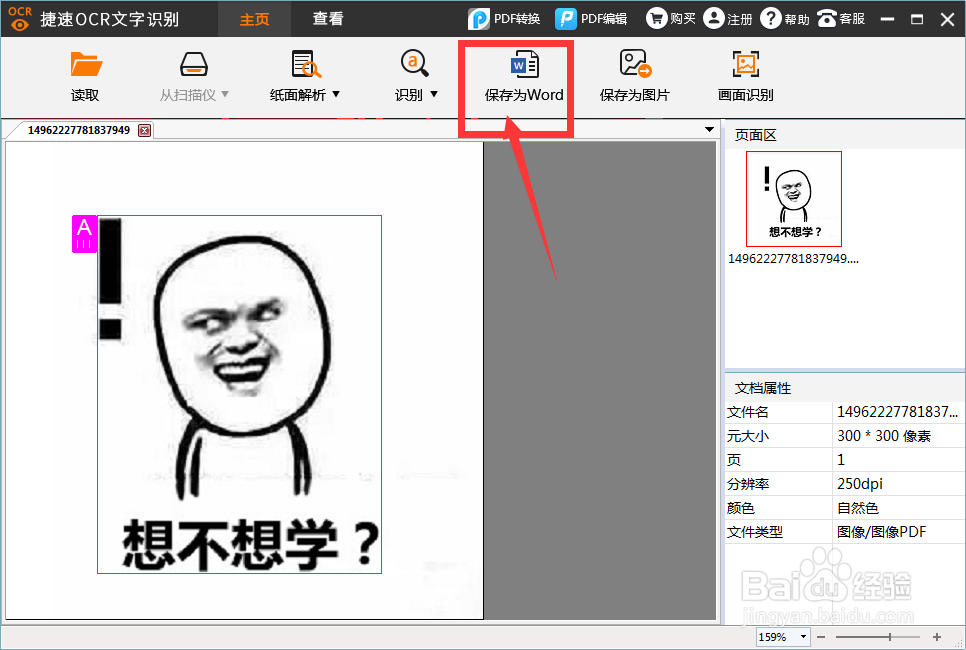Expand the 纸面解析 dropdown arrow
The image size is (966, 650).
[x=336, y=94]
